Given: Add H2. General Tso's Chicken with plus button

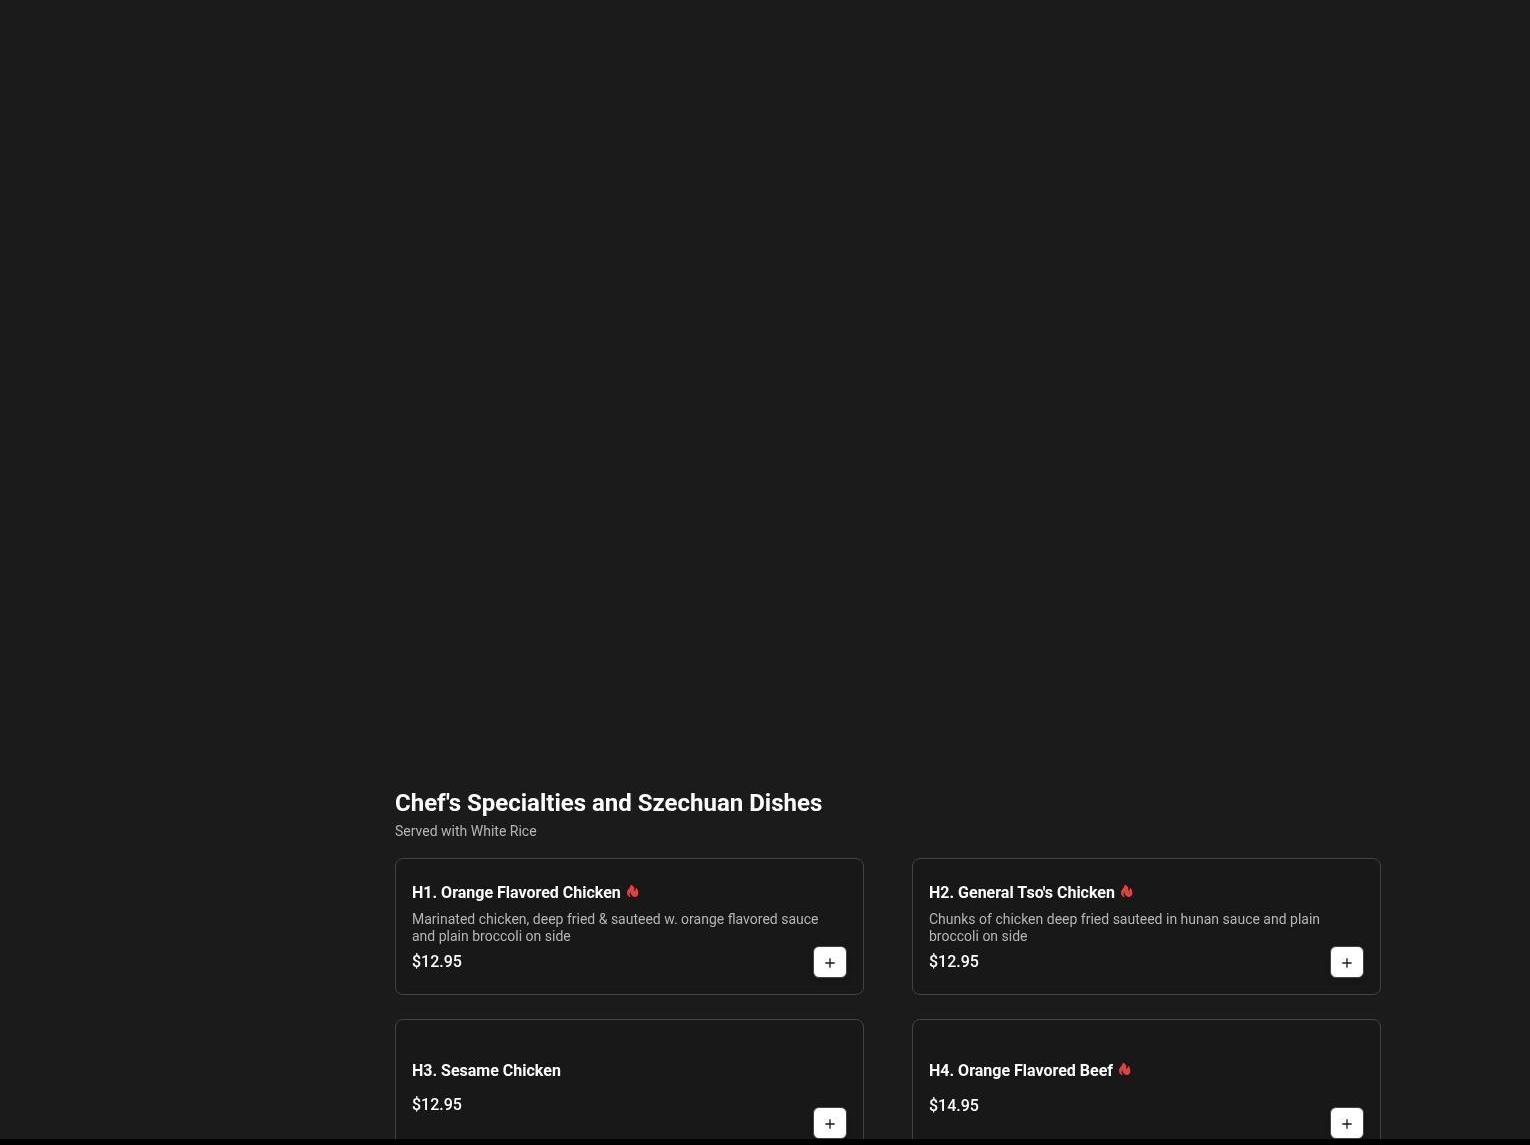Looking at the screenshot, I should (x=1347, y=962).
